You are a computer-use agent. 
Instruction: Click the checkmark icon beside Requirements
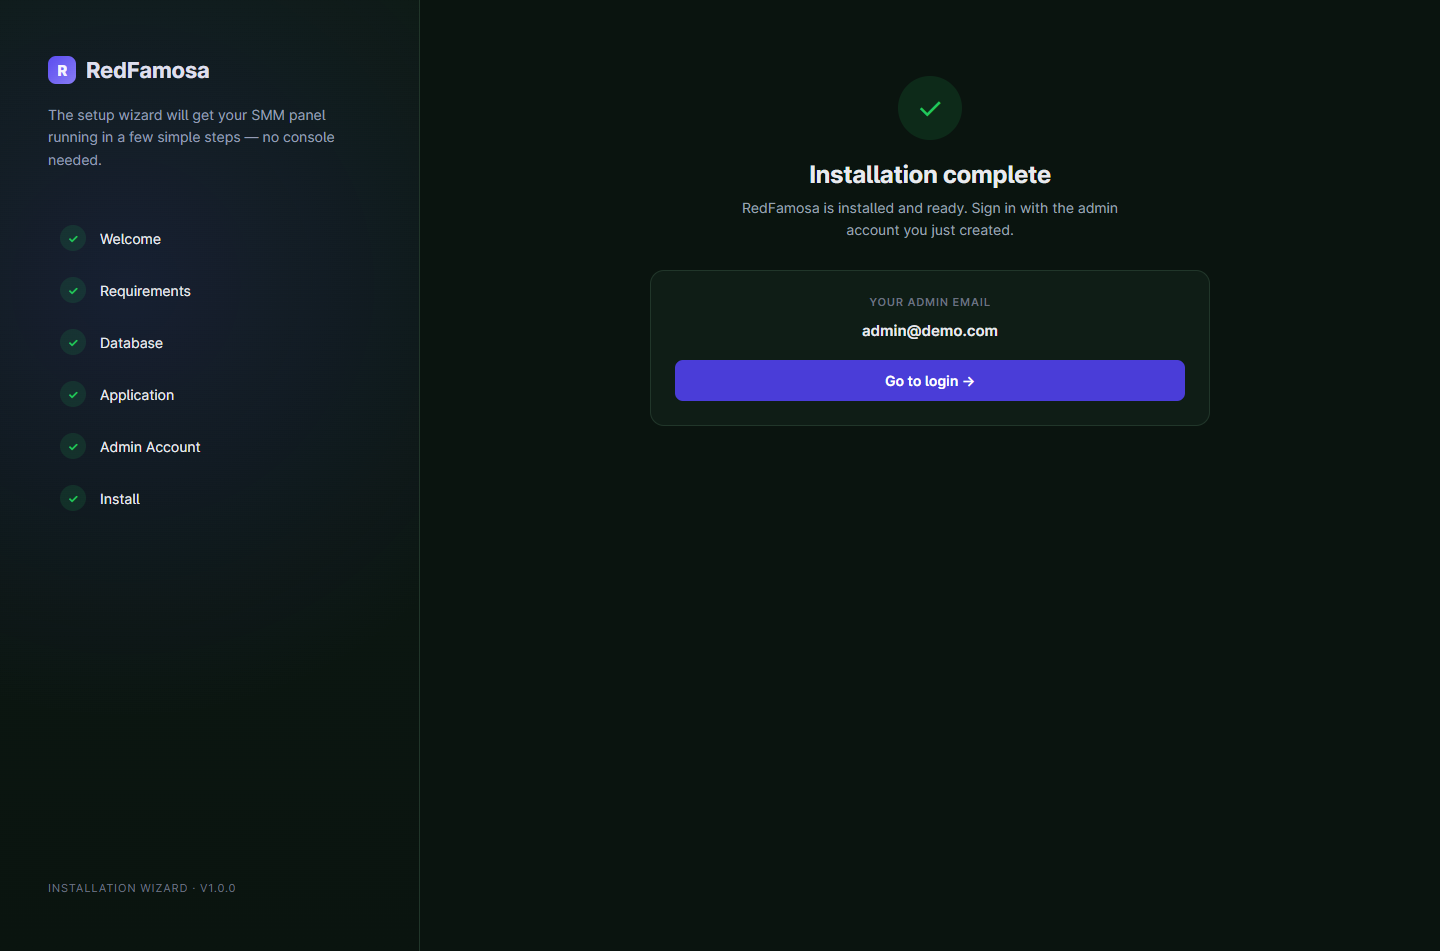[x=73, y=290]
